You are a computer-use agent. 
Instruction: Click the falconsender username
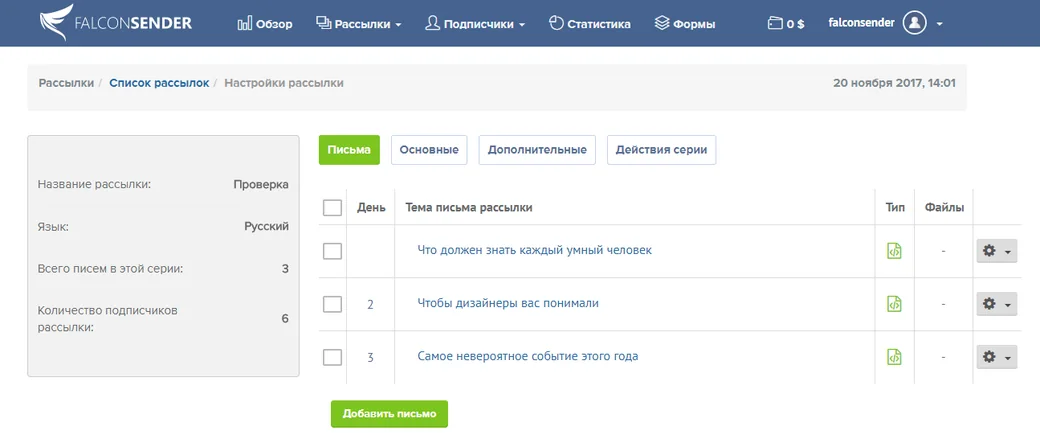coord(862,23)
